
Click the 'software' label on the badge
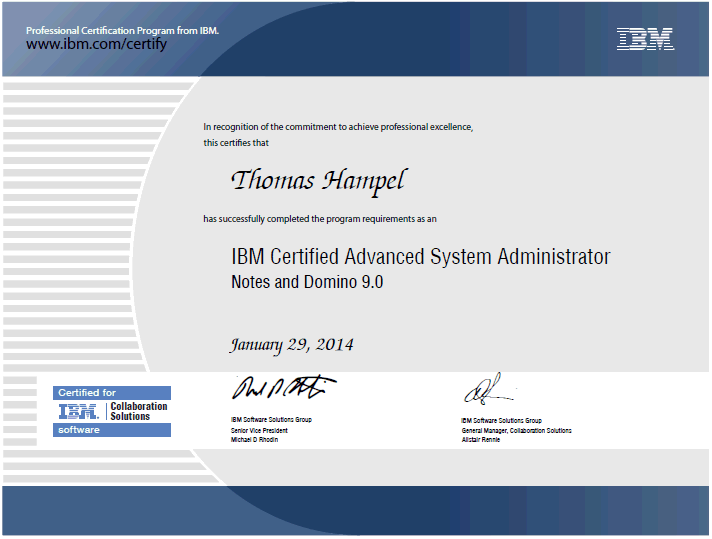point(112,430)
